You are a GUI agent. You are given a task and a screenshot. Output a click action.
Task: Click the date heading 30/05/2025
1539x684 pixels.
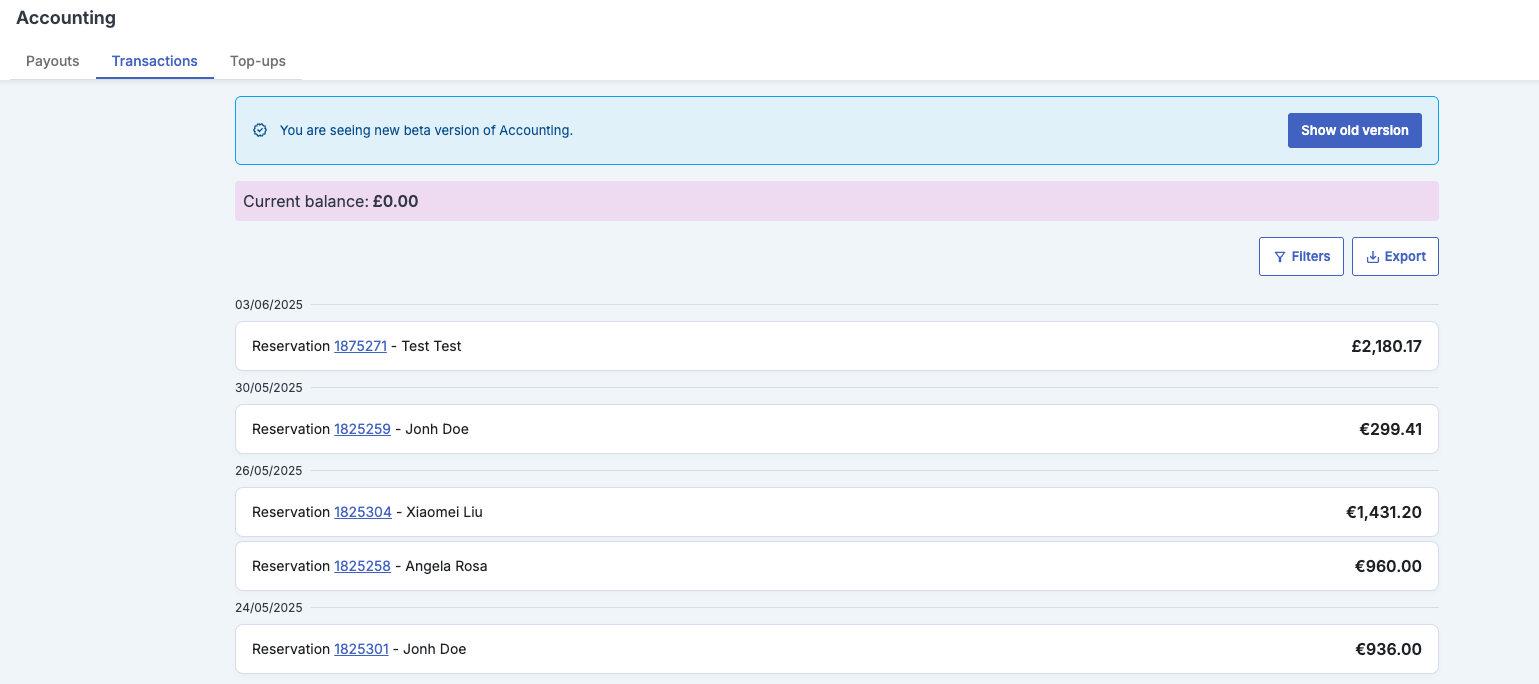(269, 388)
